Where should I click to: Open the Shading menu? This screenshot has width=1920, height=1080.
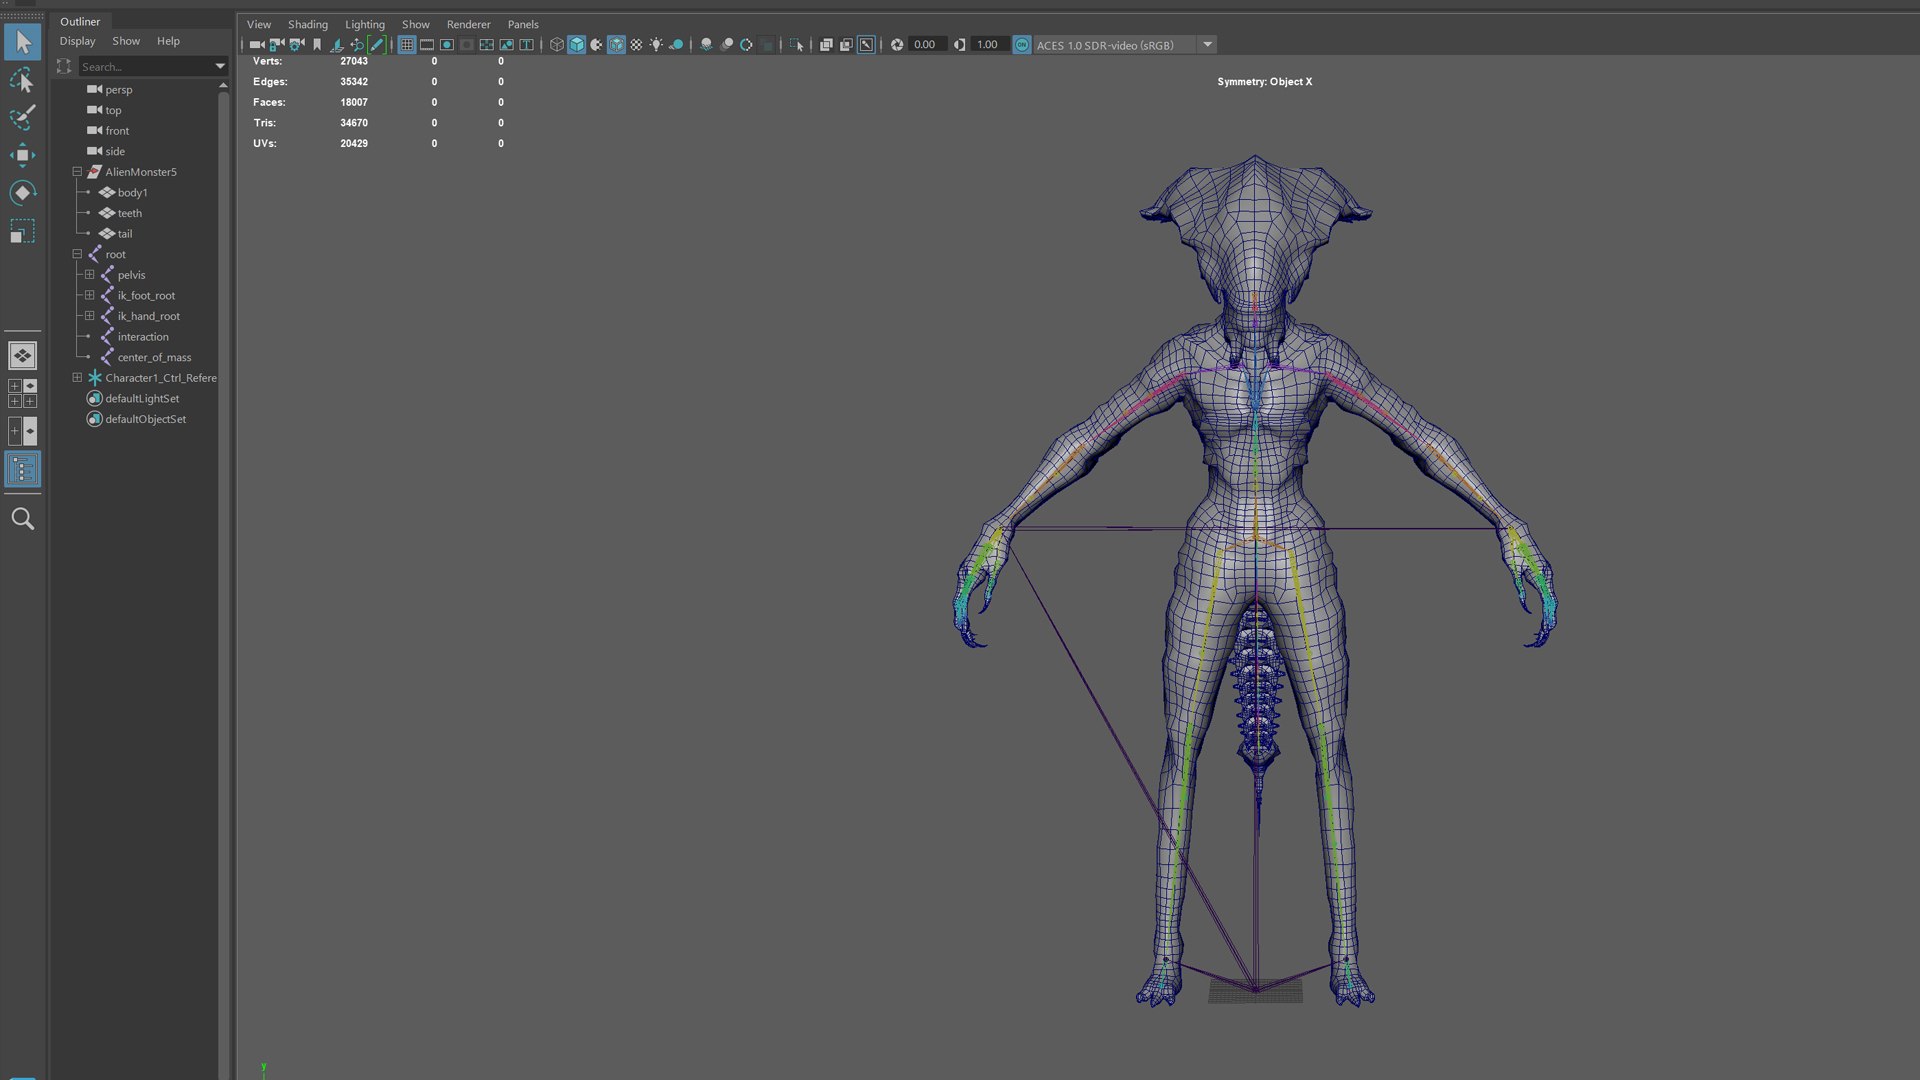click(x=308, y=24)
